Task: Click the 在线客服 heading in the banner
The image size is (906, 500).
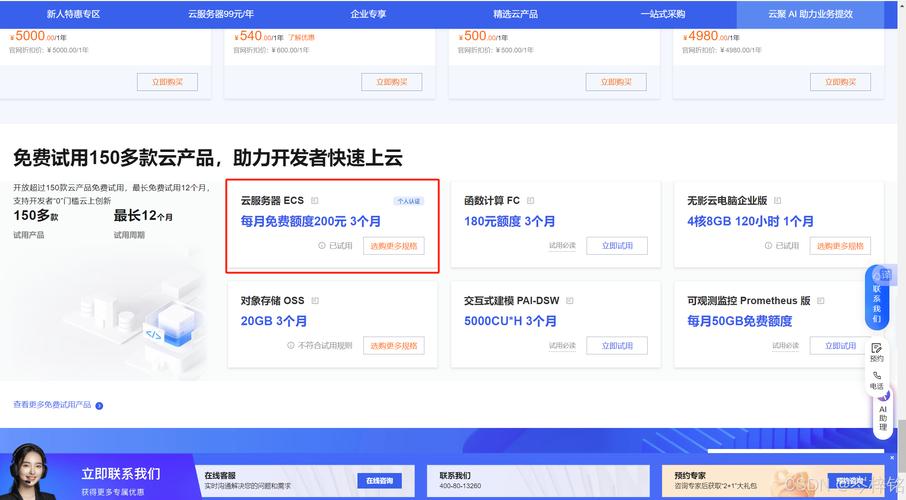Action: pyautogui.click(x=220, y=475)
